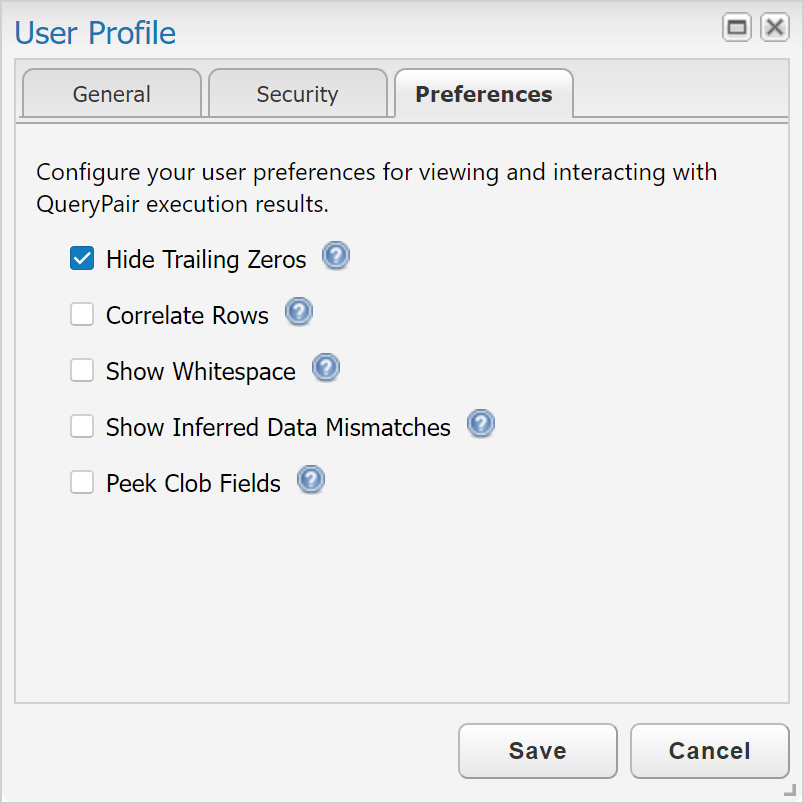Maximize the User Profile dialog

tap(737, 27)
